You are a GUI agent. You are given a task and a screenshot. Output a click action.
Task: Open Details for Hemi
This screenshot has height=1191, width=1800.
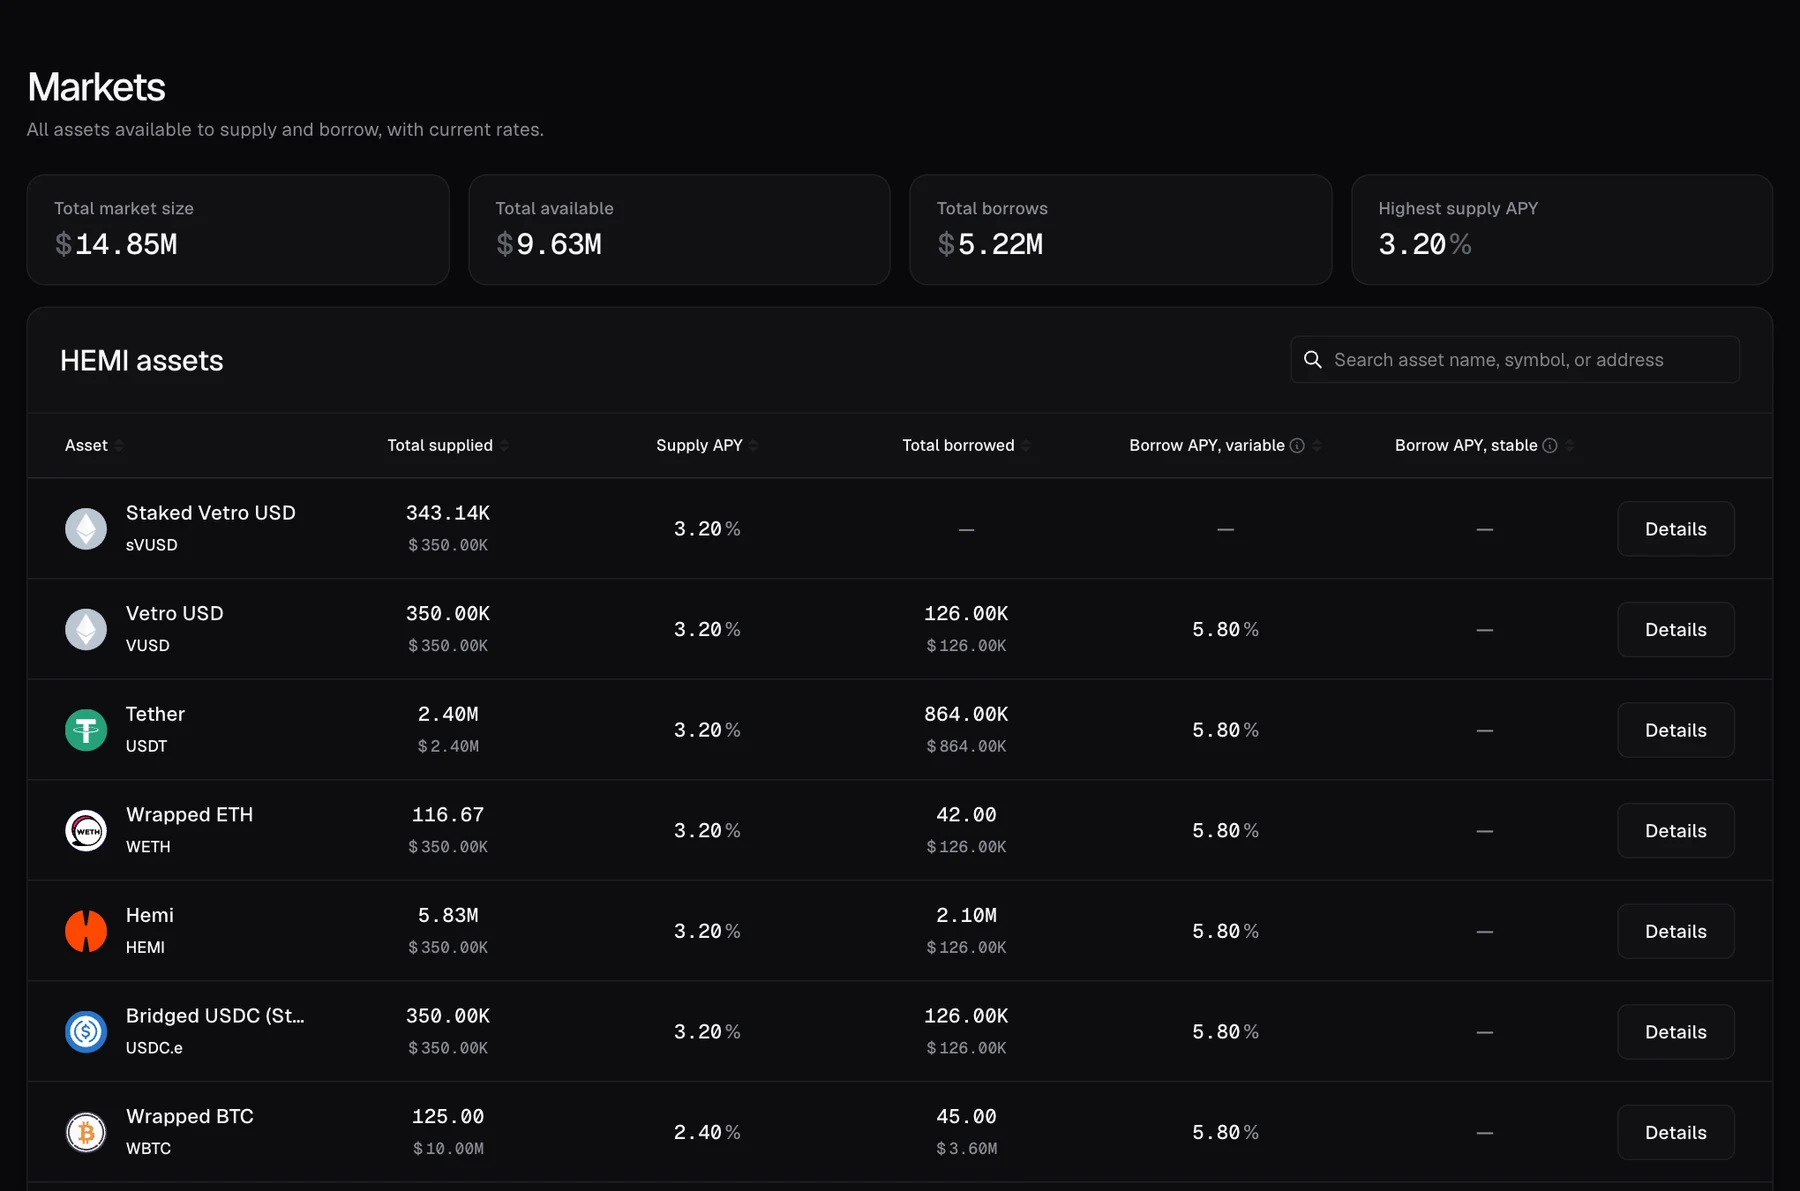[x=1676, y=931]
